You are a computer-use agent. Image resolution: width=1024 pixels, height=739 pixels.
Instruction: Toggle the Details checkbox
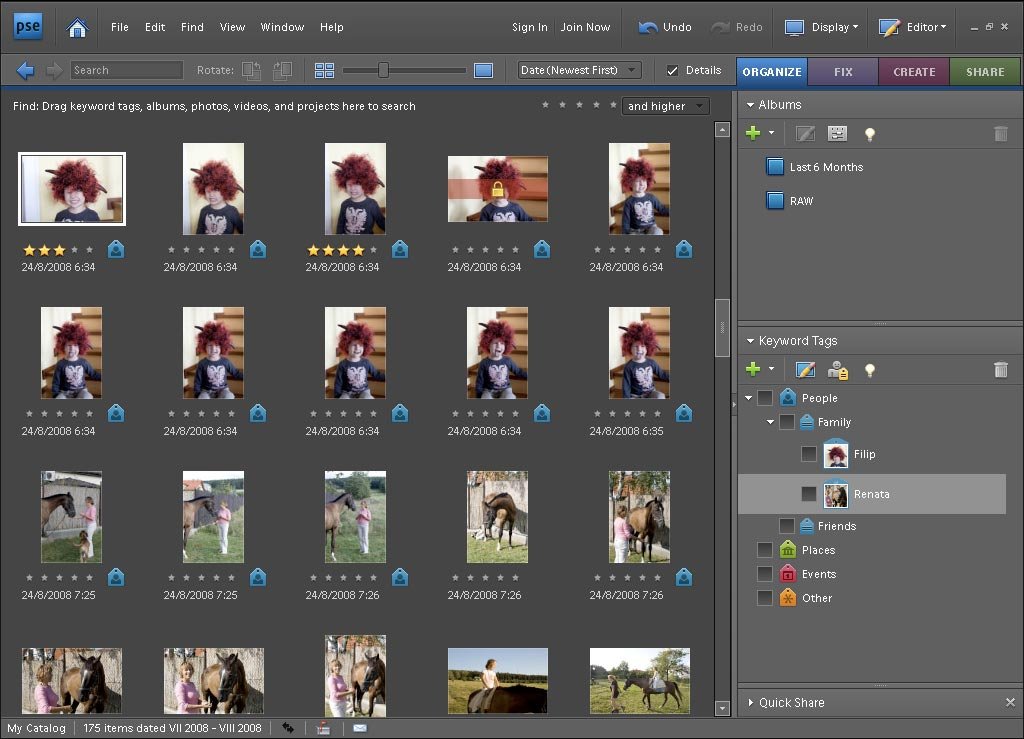tap(673, 70)
